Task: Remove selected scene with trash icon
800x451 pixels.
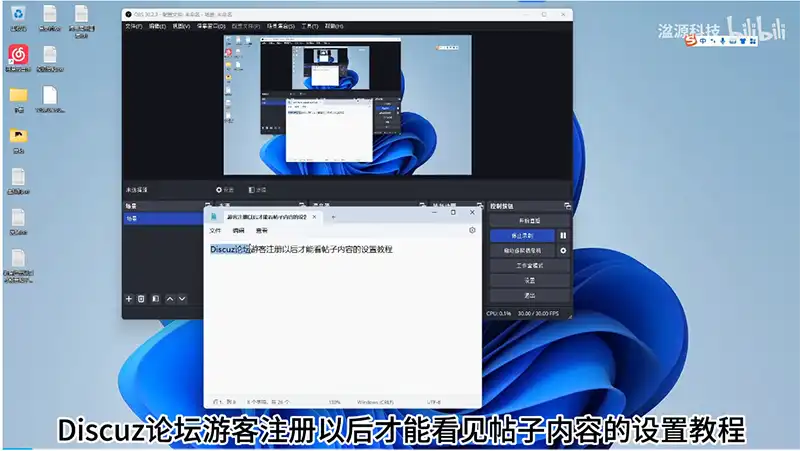Action: pyautogui.click(x=142, y=298)
